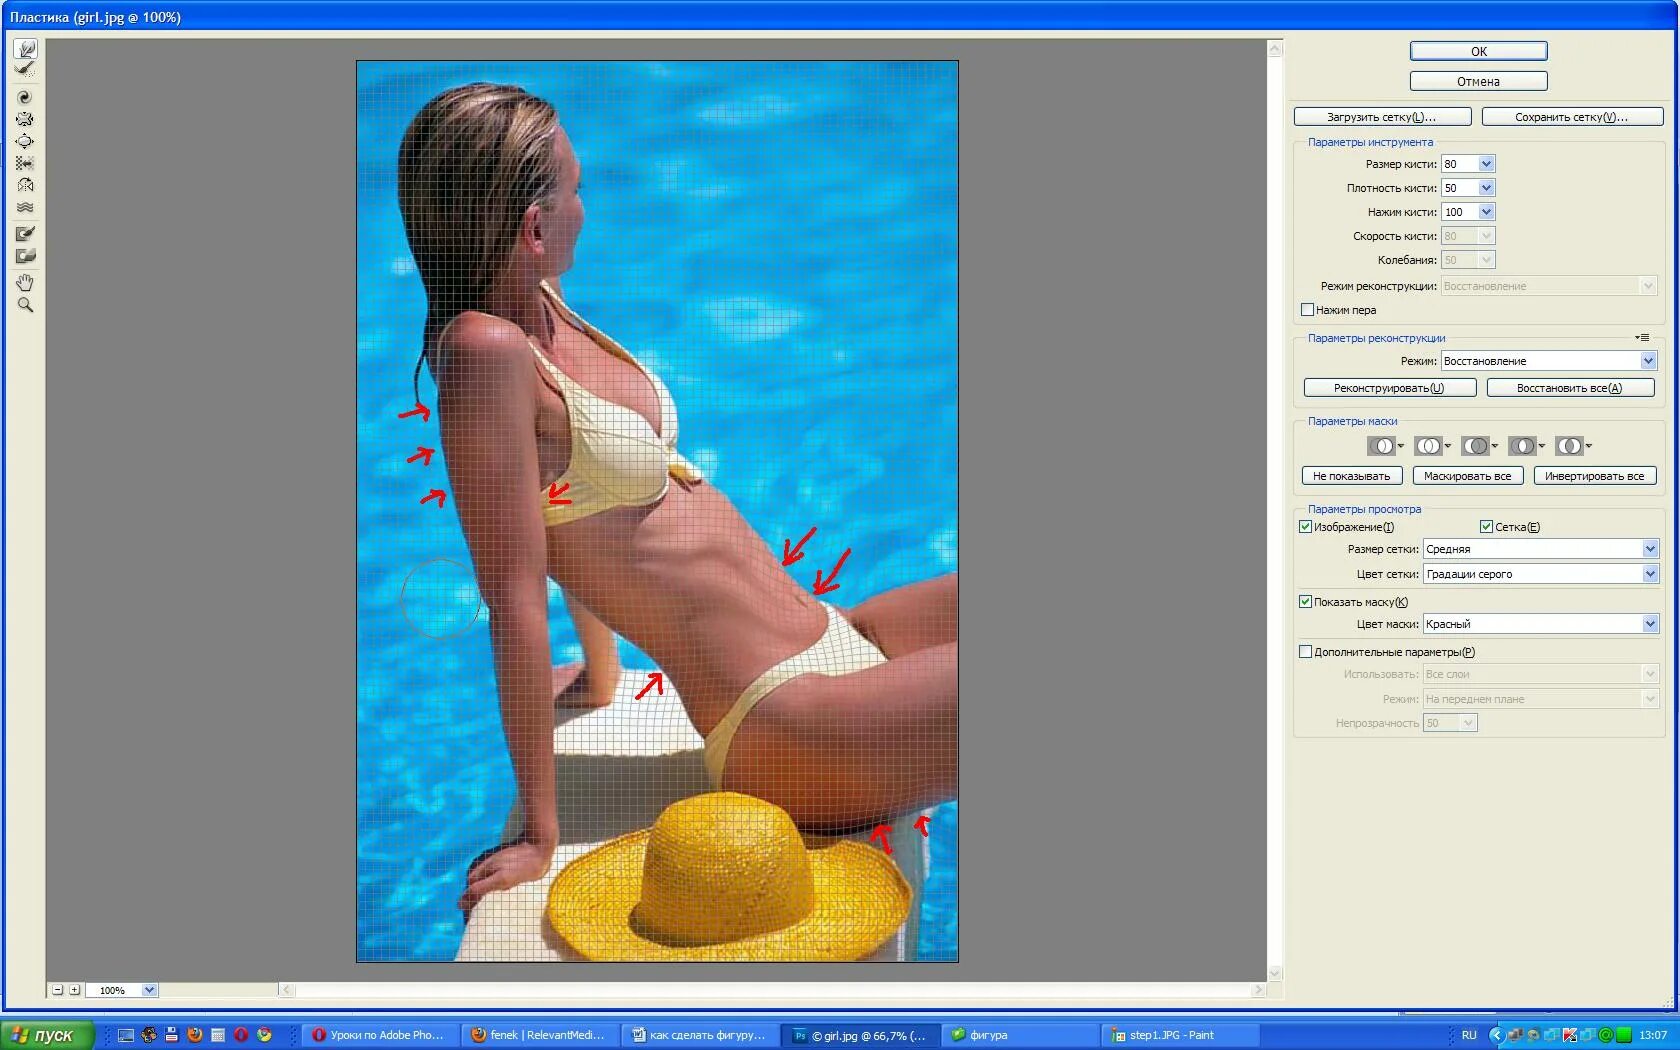Click the Не показывать mask button
The width and height of the screenshot is (1680, 1050).
point(1352,476)
